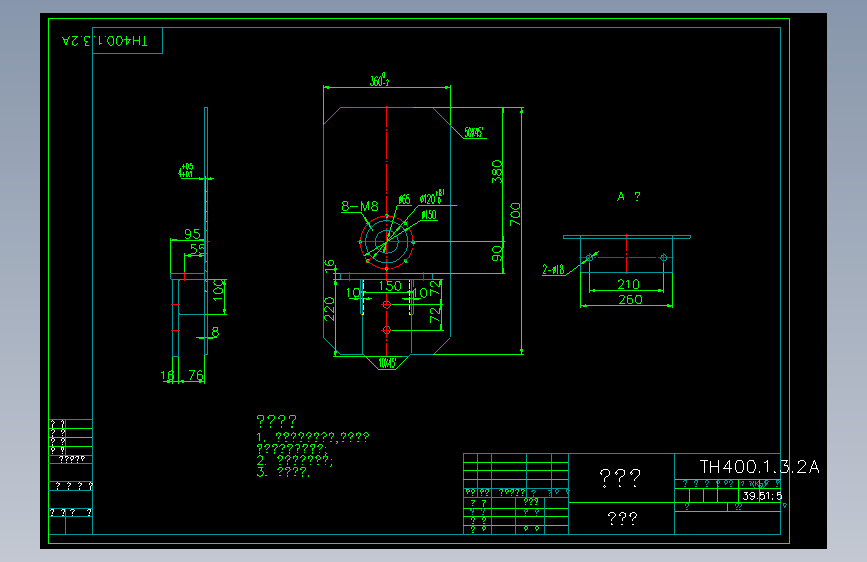
Task: Click the 10x45° chamfer callout at bottom
Action: click(387, 363)
